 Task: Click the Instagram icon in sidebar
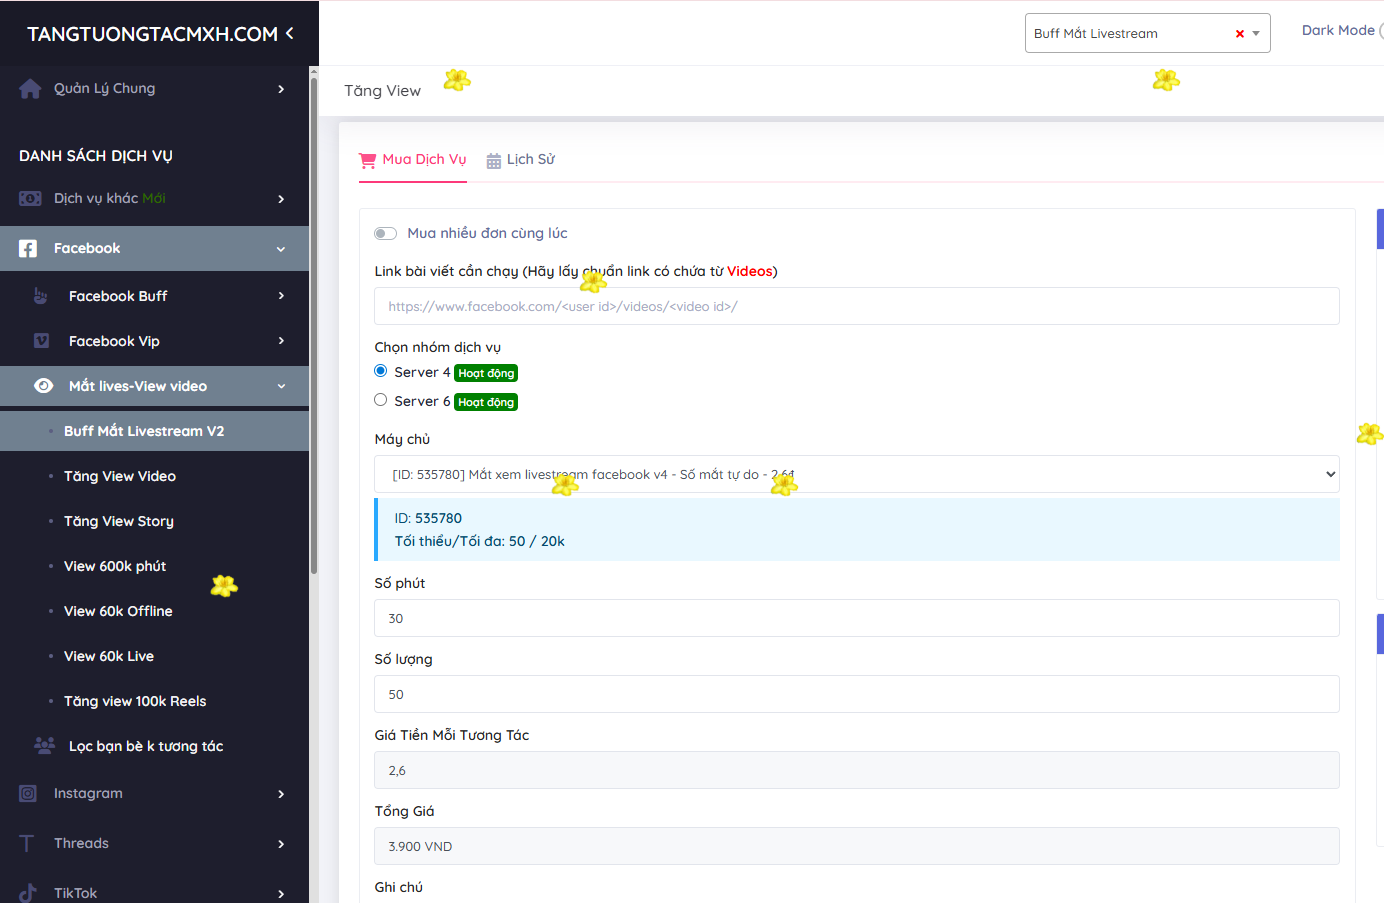click(28, 794)
